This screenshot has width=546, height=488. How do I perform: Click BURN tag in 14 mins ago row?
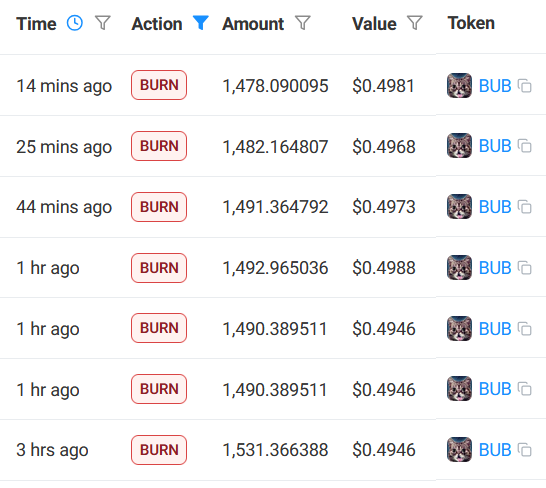click(x=159, y=85)
